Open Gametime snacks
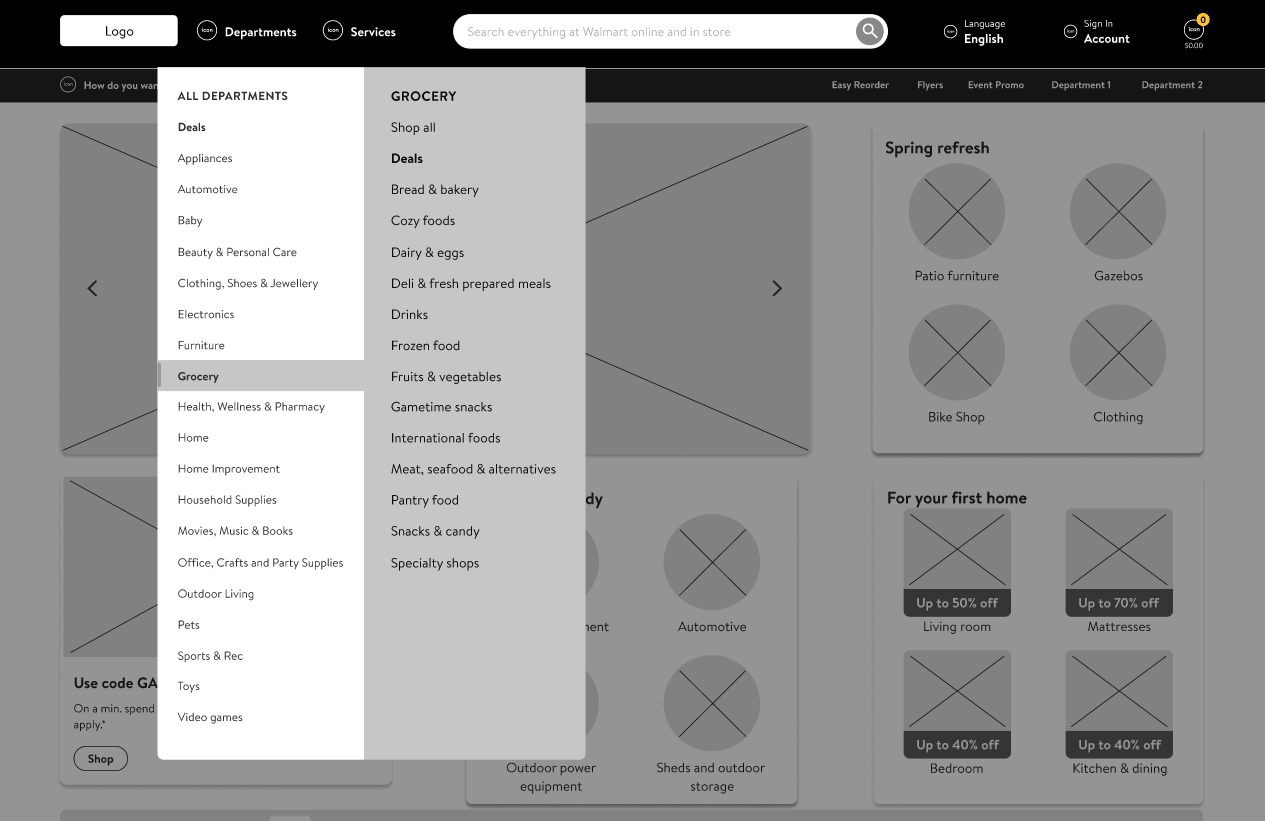This screenshot has height=821, width=1265. 442,406
